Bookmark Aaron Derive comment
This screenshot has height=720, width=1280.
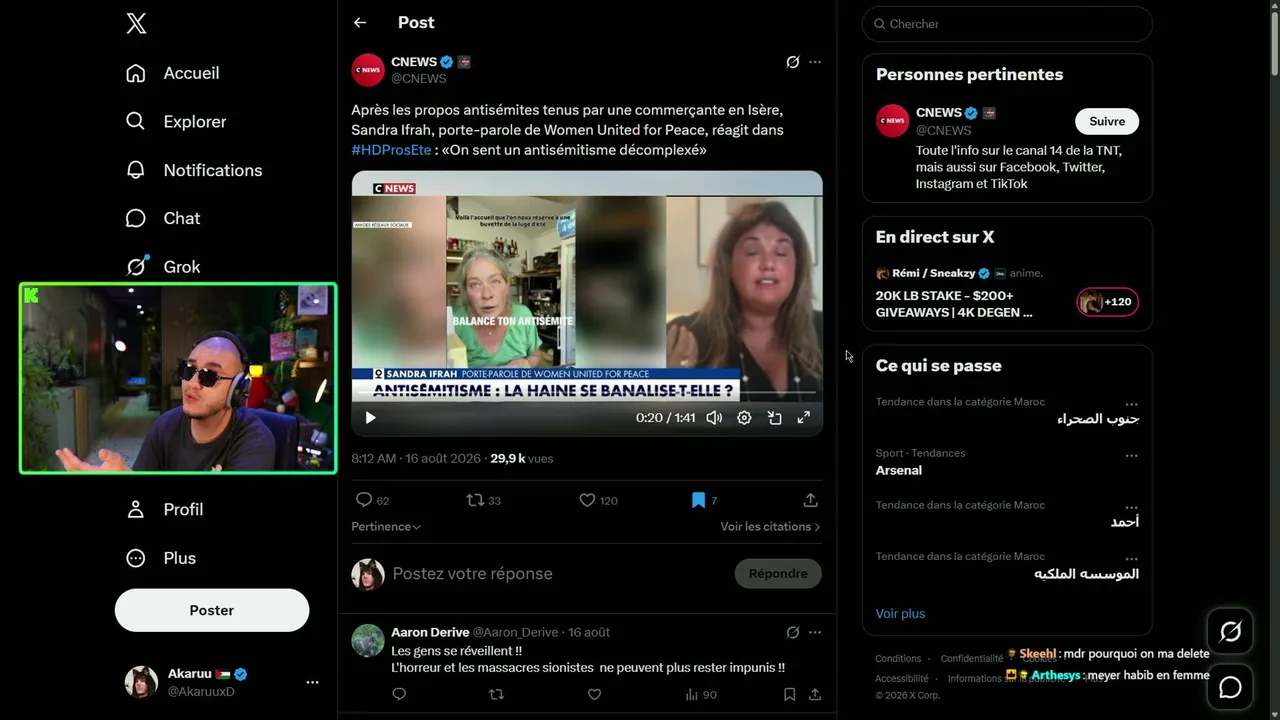(x=789, y=694)
